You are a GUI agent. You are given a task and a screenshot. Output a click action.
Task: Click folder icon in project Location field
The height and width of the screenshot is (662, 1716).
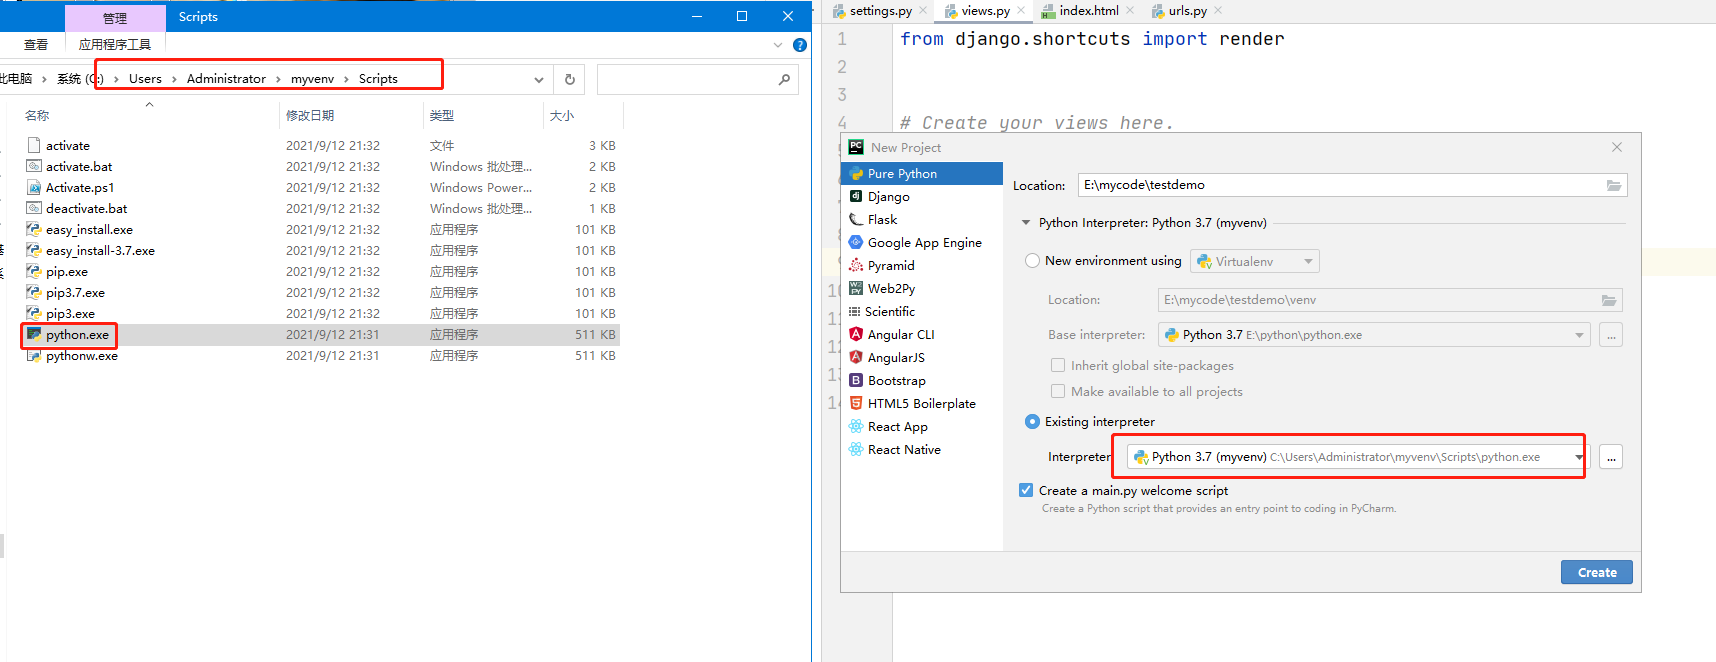tap(1613, 185)
